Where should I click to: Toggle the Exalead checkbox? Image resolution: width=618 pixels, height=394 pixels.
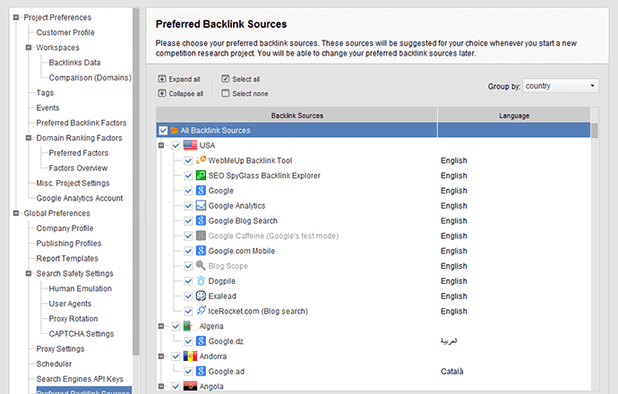pyautogui.click(x=188, y=296)
